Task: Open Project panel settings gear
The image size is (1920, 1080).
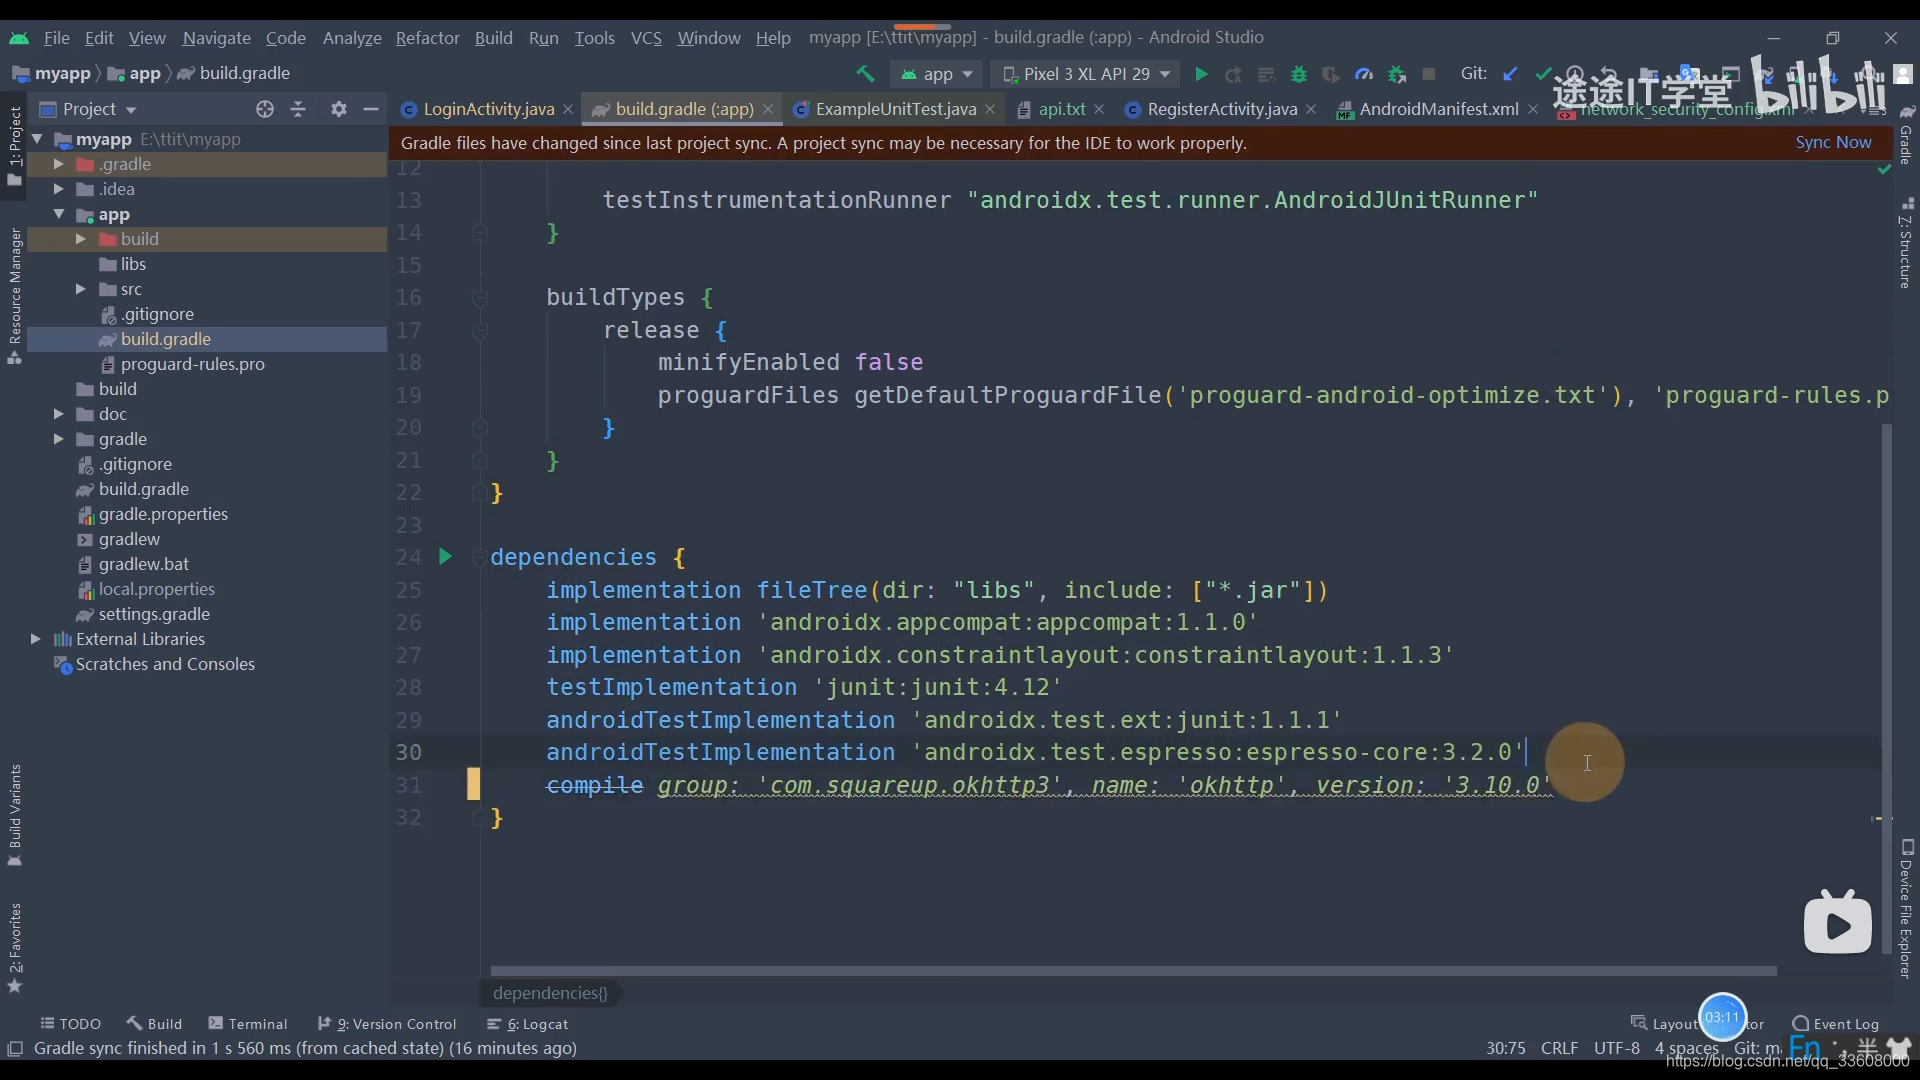Action: tap(339, 109)
